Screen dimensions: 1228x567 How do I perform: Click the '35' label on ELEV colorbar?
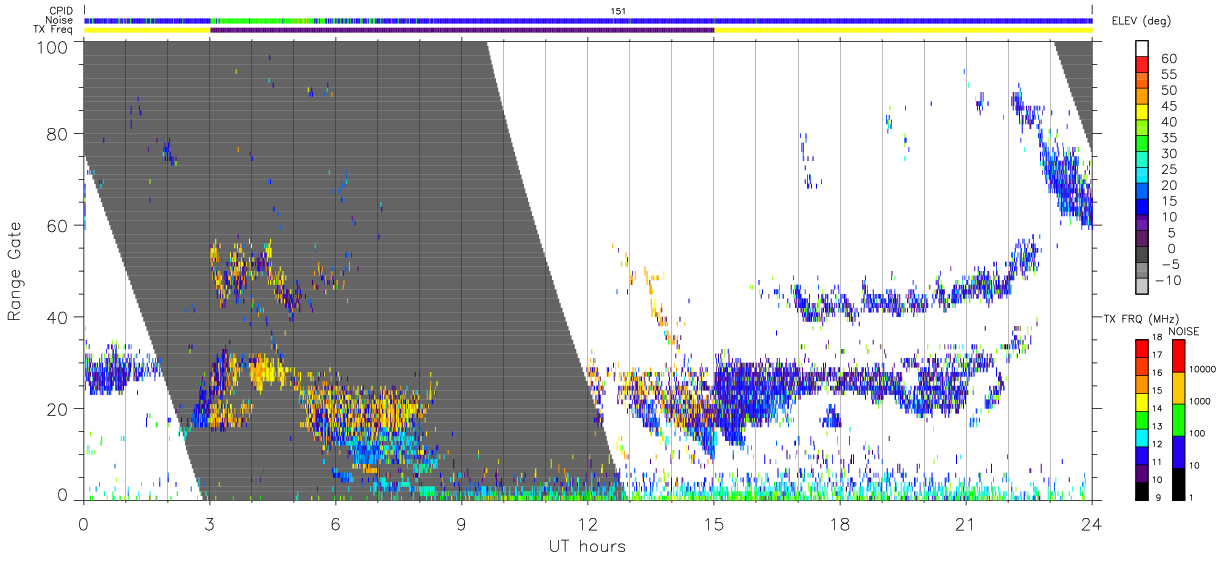[x=1169, y=138]
